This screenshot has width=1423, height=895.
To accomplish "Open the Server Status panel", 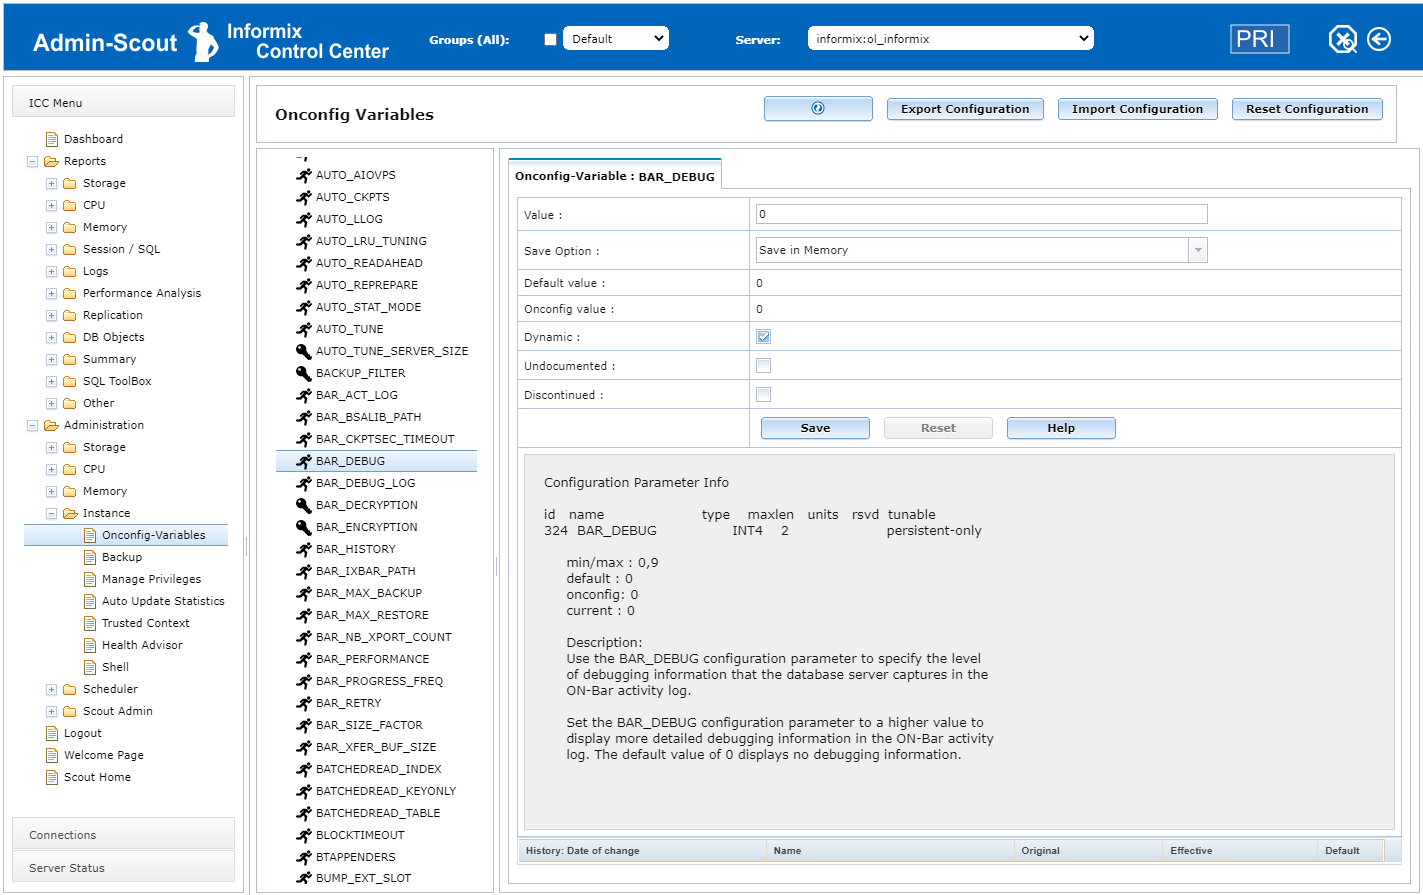I will coord(123,867).
